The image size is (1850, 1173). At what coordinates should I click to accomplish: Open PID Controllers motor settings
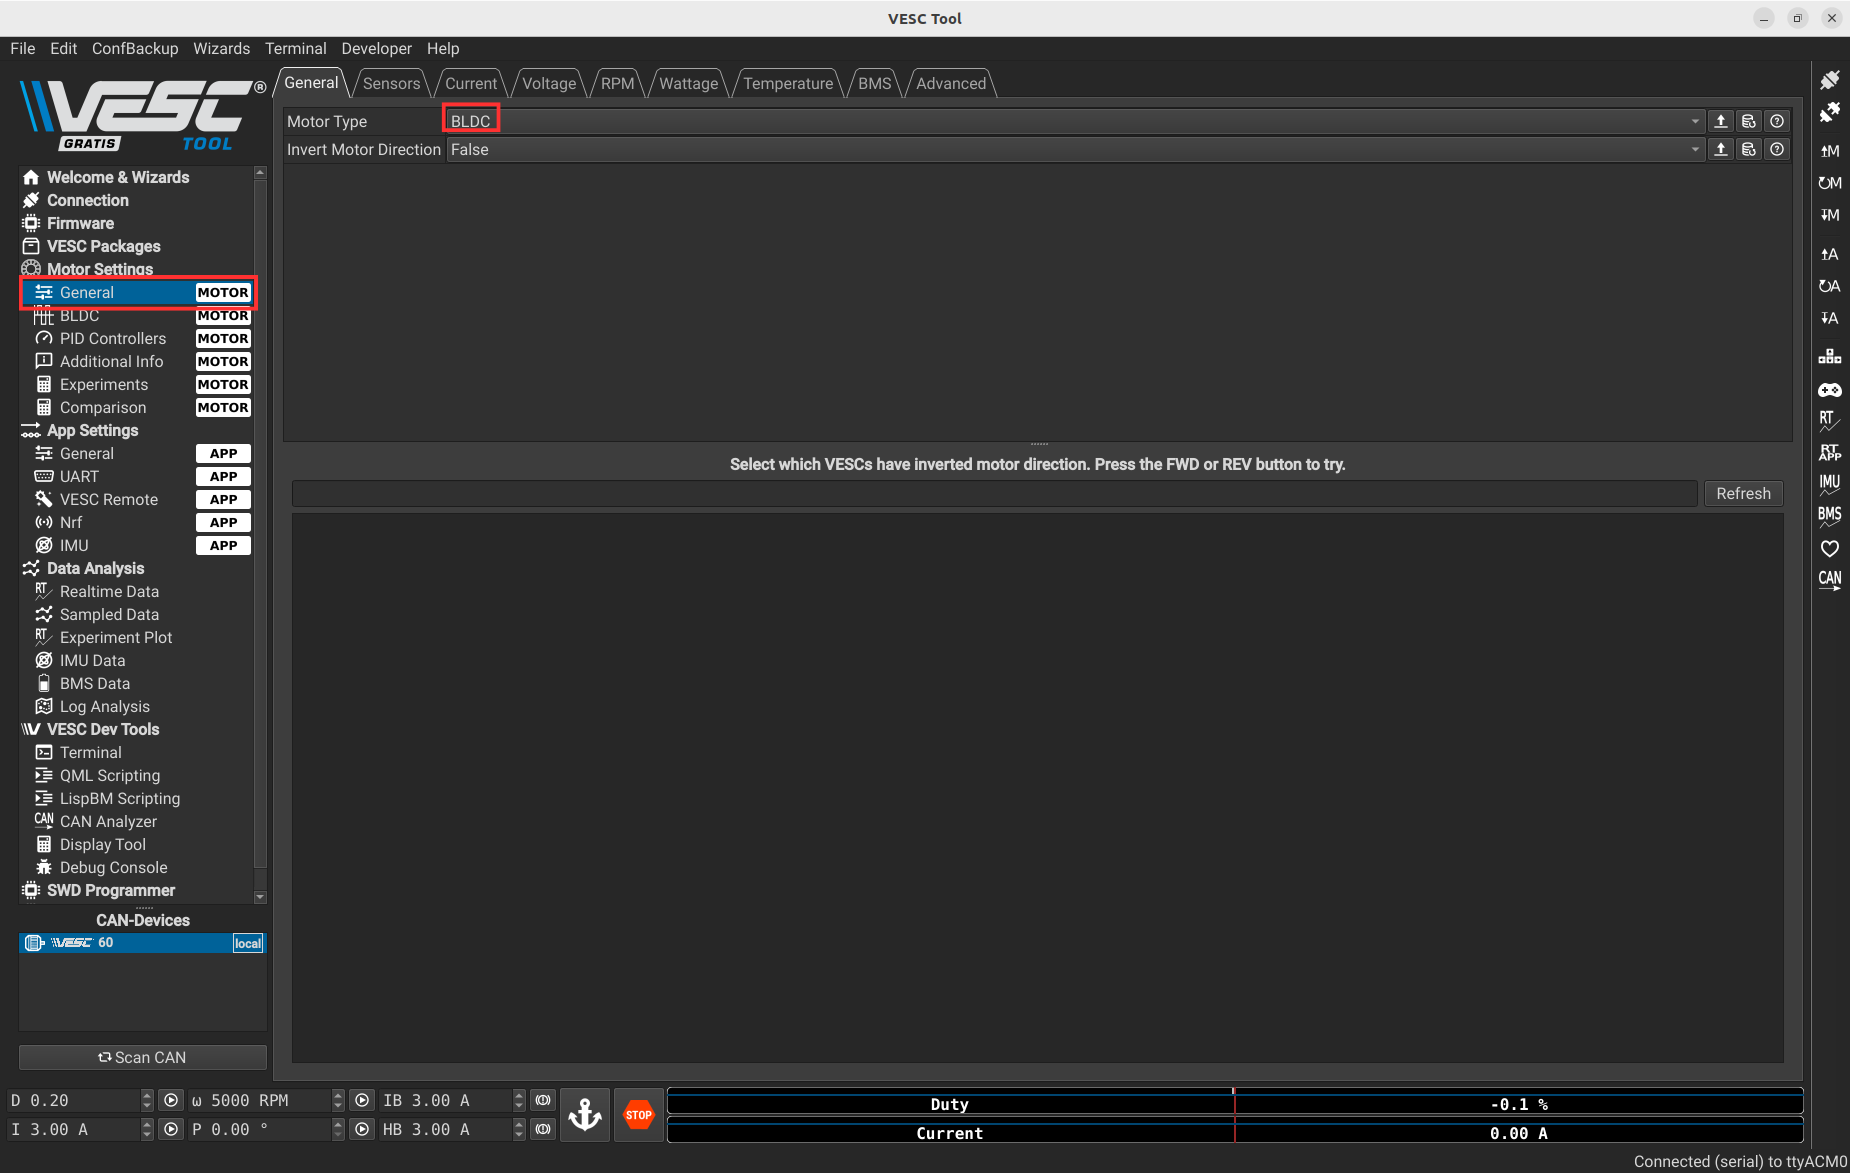113,338
